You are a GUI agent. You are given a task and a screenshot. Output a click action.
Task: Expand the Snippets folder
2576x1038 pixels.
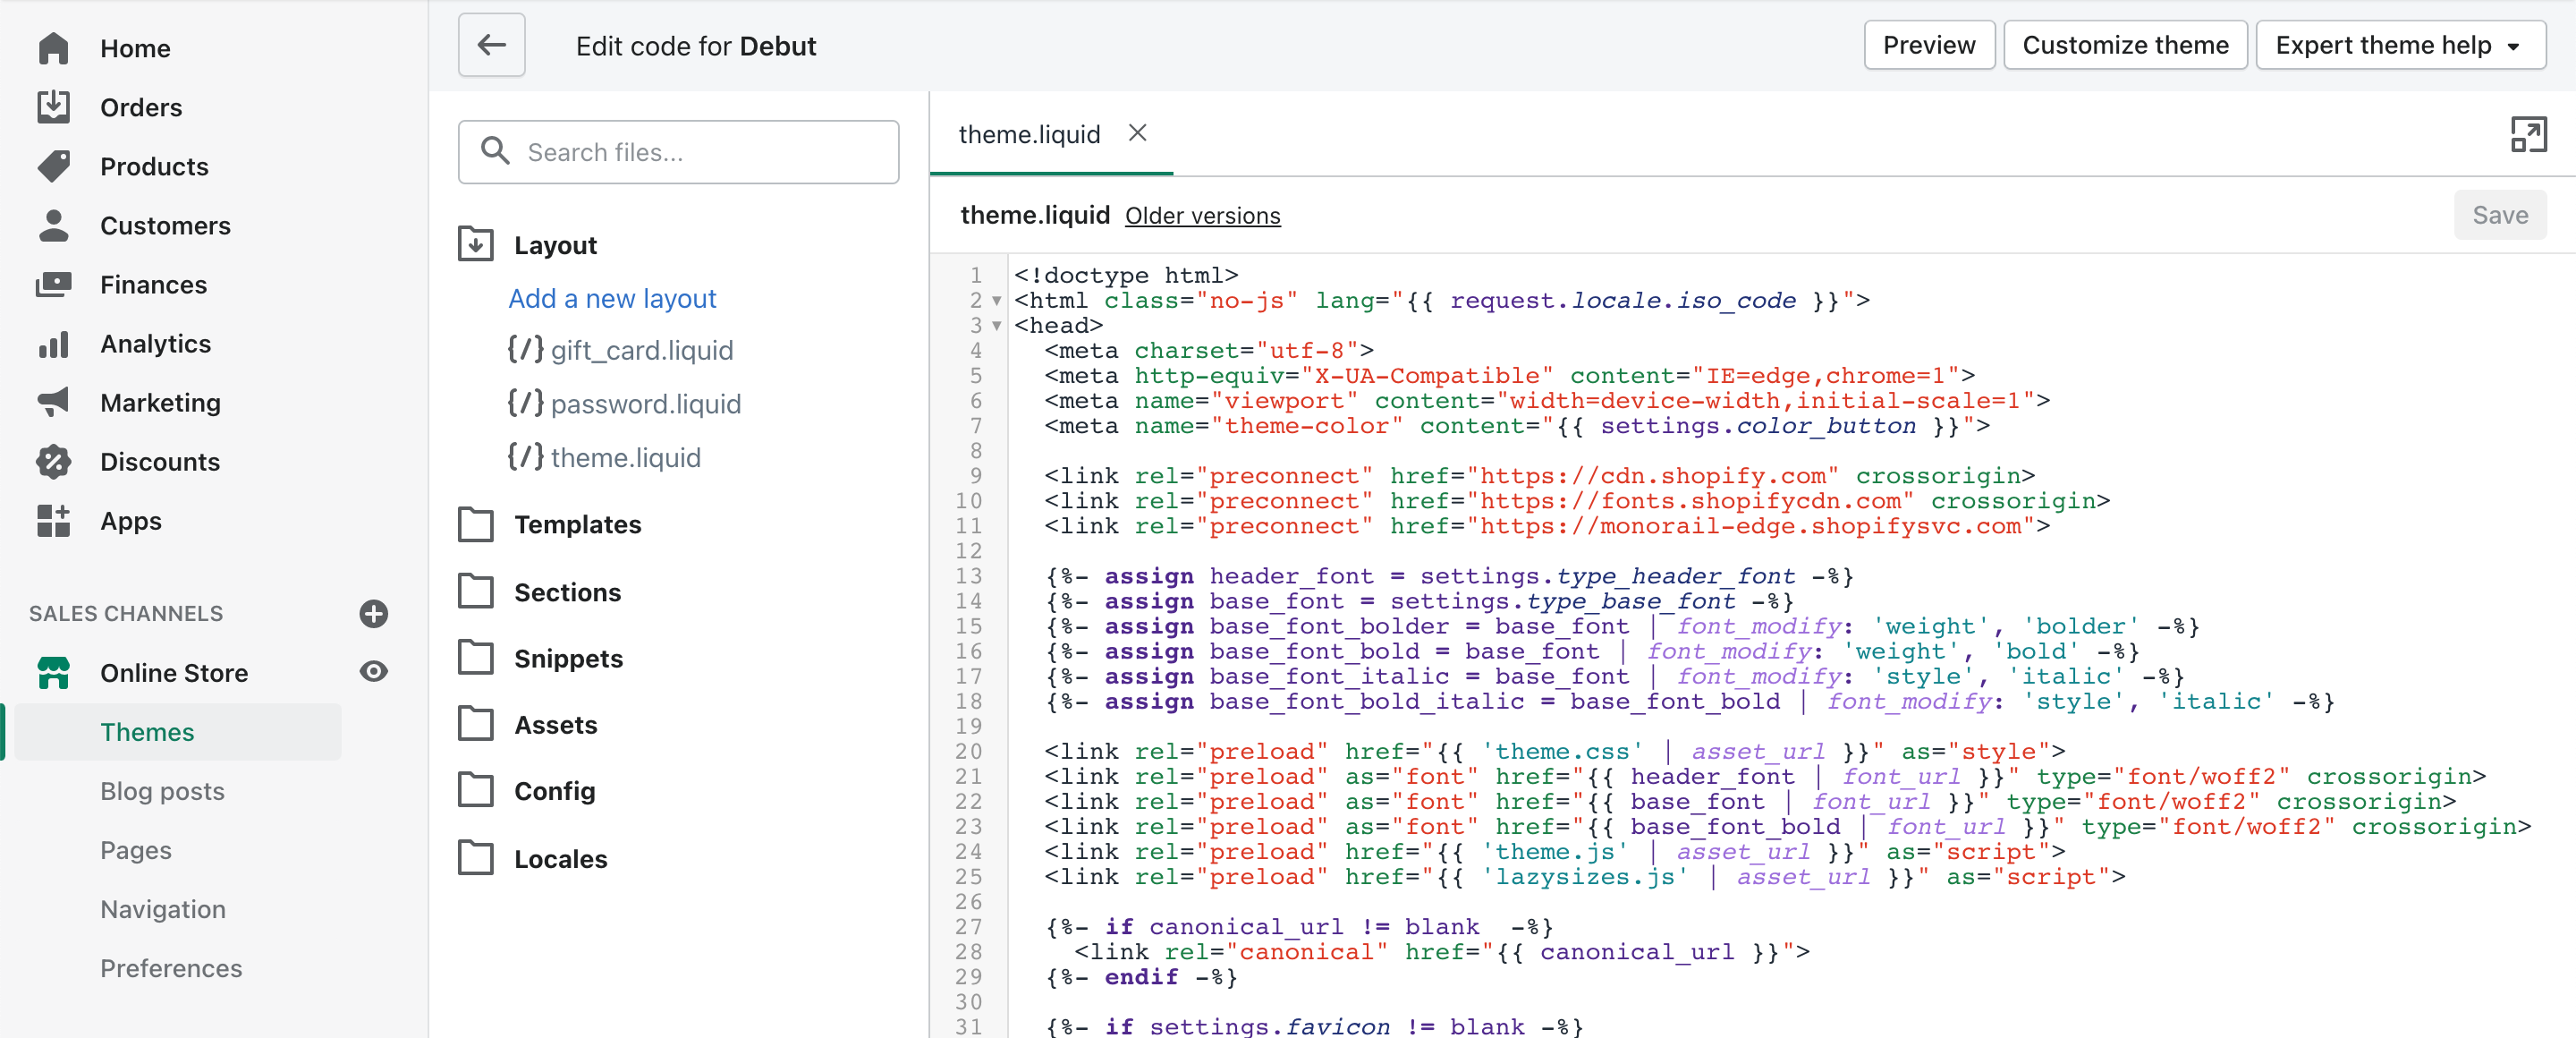tap(567, 658)
